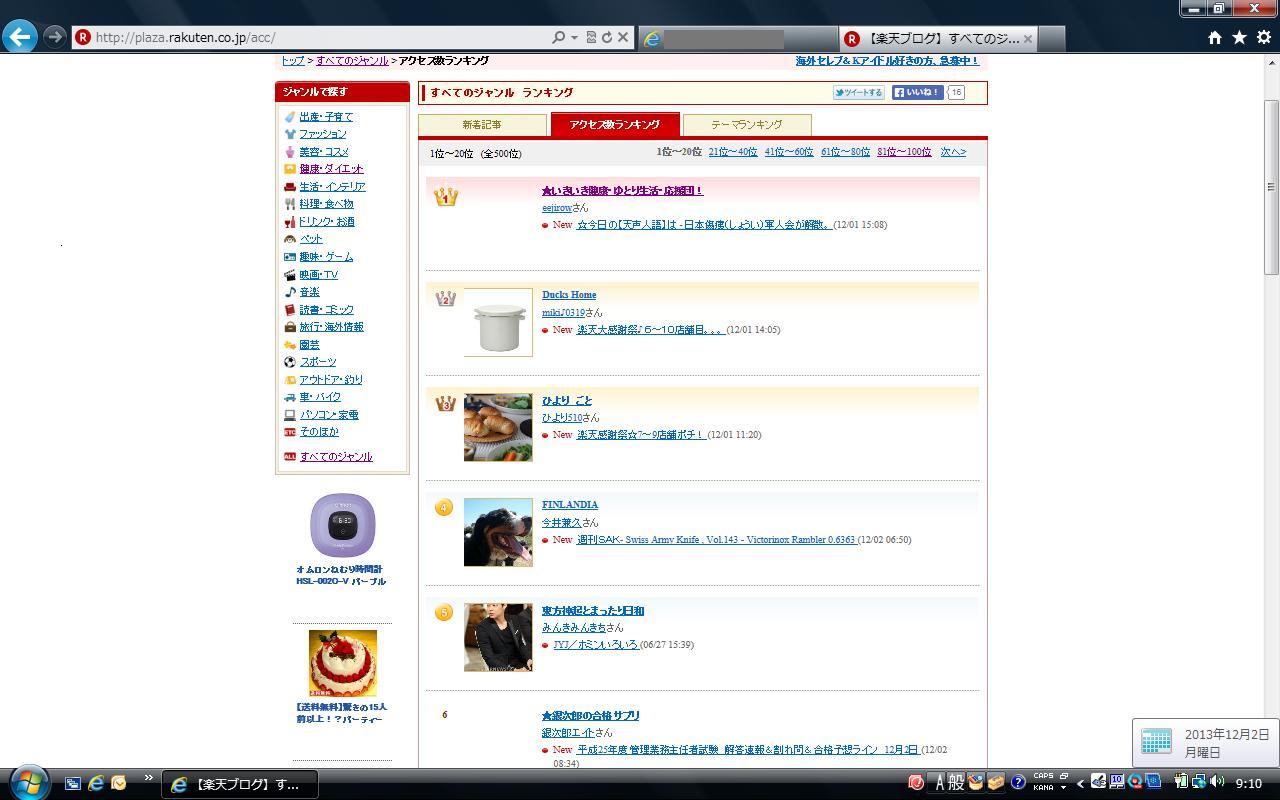
Task: Show hidden quick launch items chevron
Action: click(148, 778)
